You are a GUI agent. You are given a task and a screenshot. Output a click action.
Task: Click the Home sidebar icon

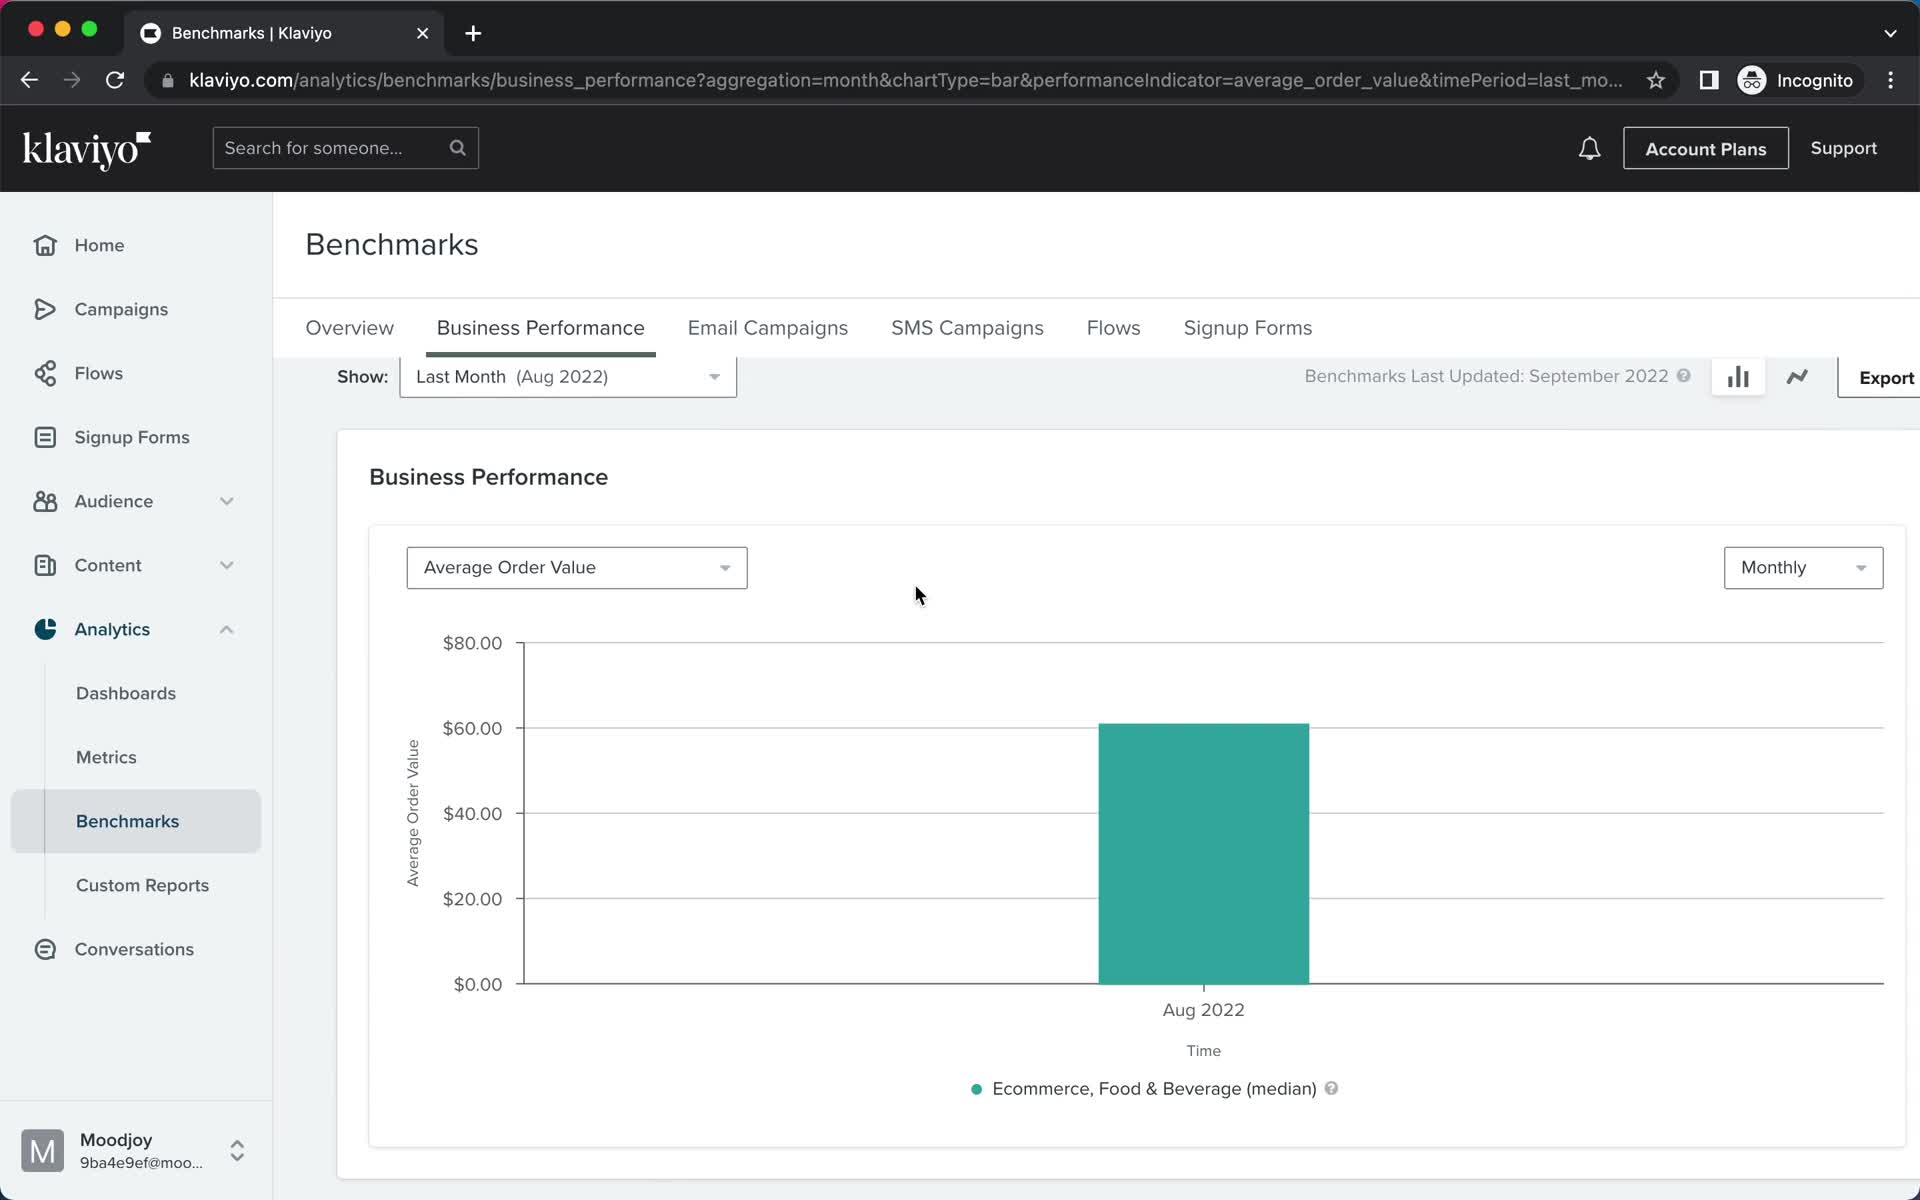(x=45, y=245)
